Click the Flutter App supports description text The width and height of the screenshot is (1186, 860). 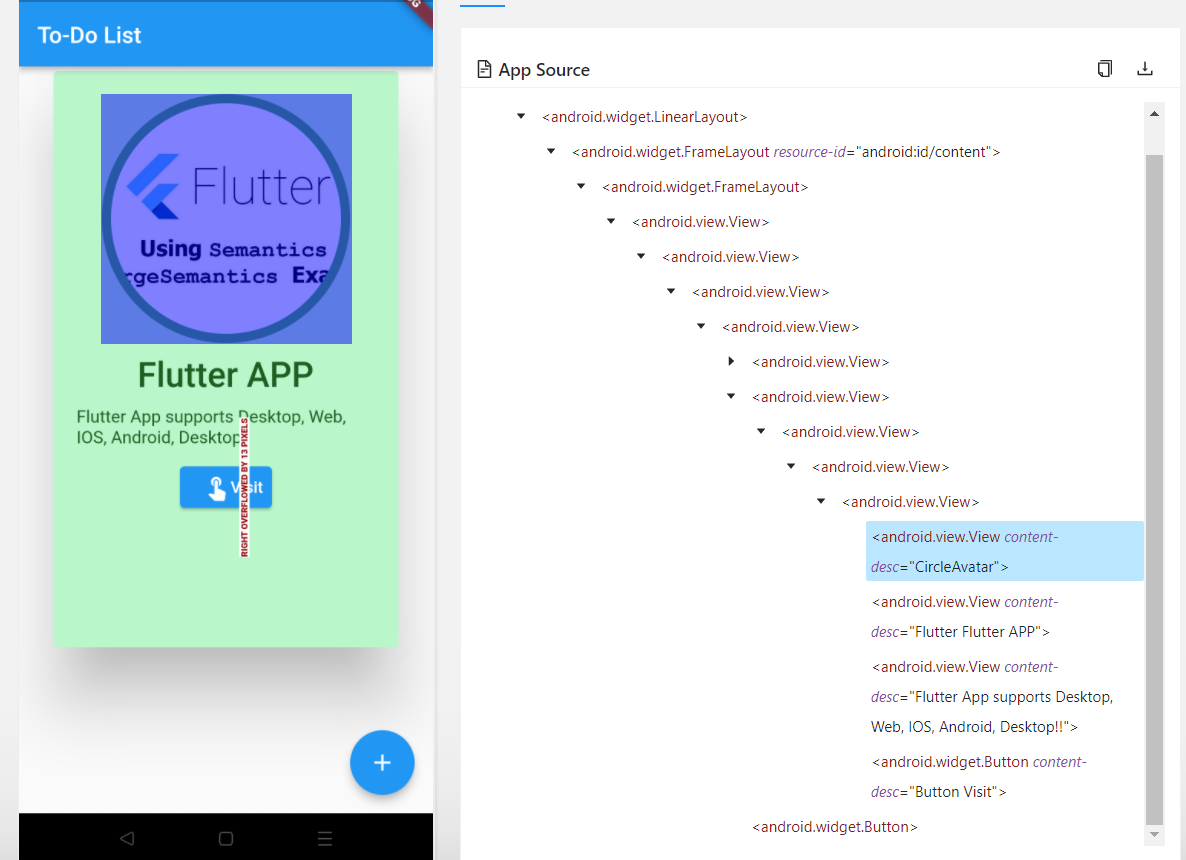[x=211, y=427]
